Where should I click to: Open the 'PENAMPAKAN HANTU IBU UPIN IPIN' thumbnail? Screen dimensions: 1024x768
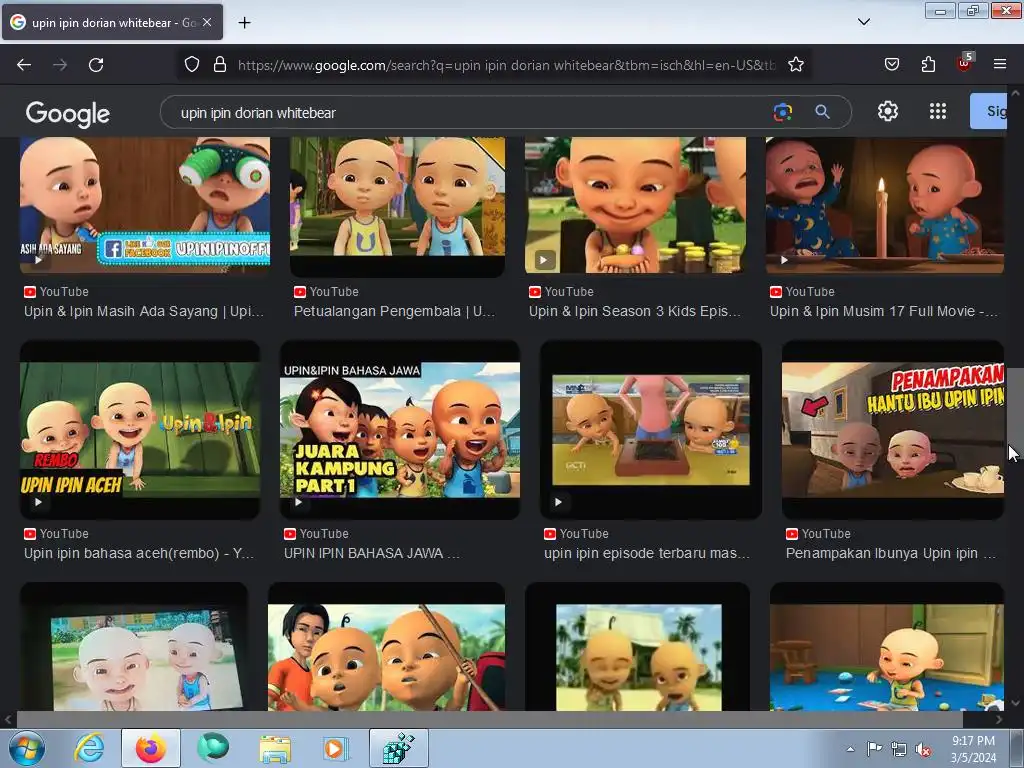[893, 430]
